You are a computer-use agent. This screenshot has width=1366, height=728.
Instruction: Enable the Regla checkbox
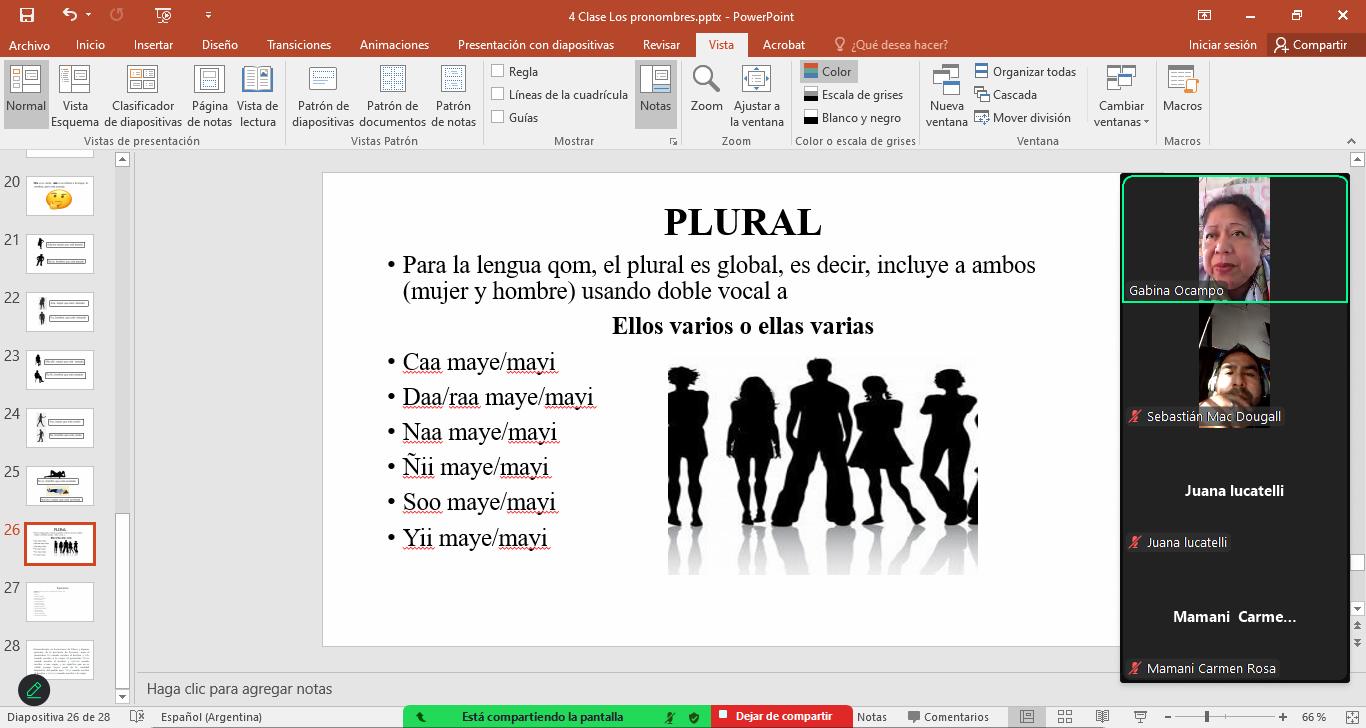497,72
